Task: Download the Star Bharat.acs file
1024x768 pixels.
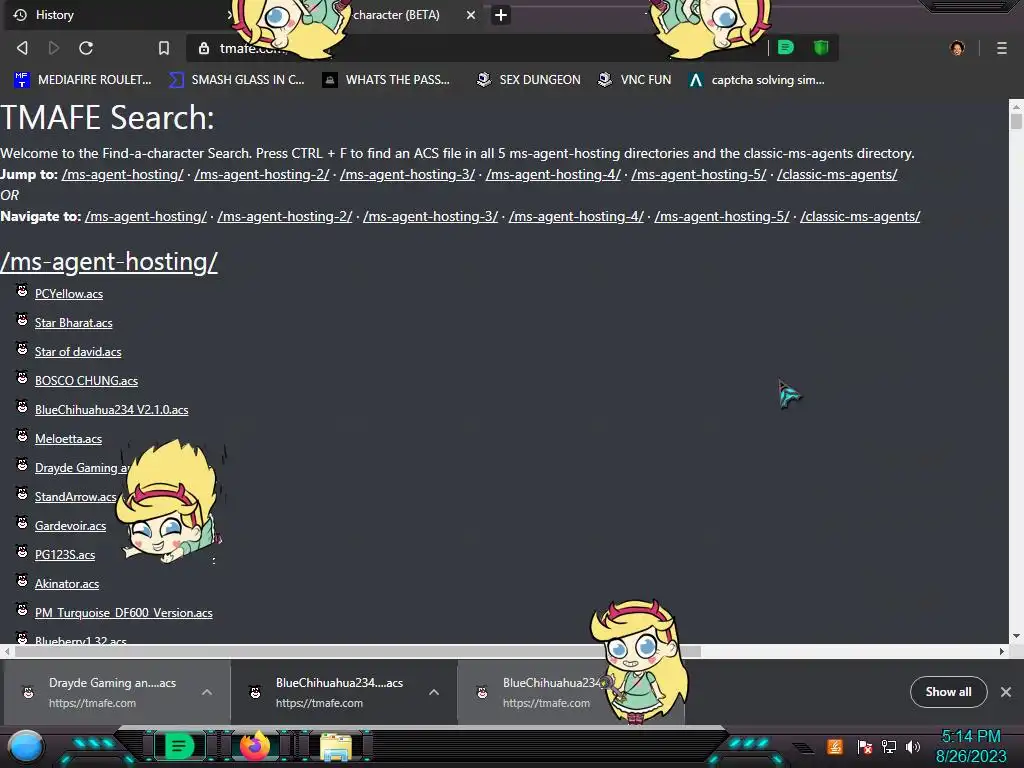Action: click(x=73, y=323)
